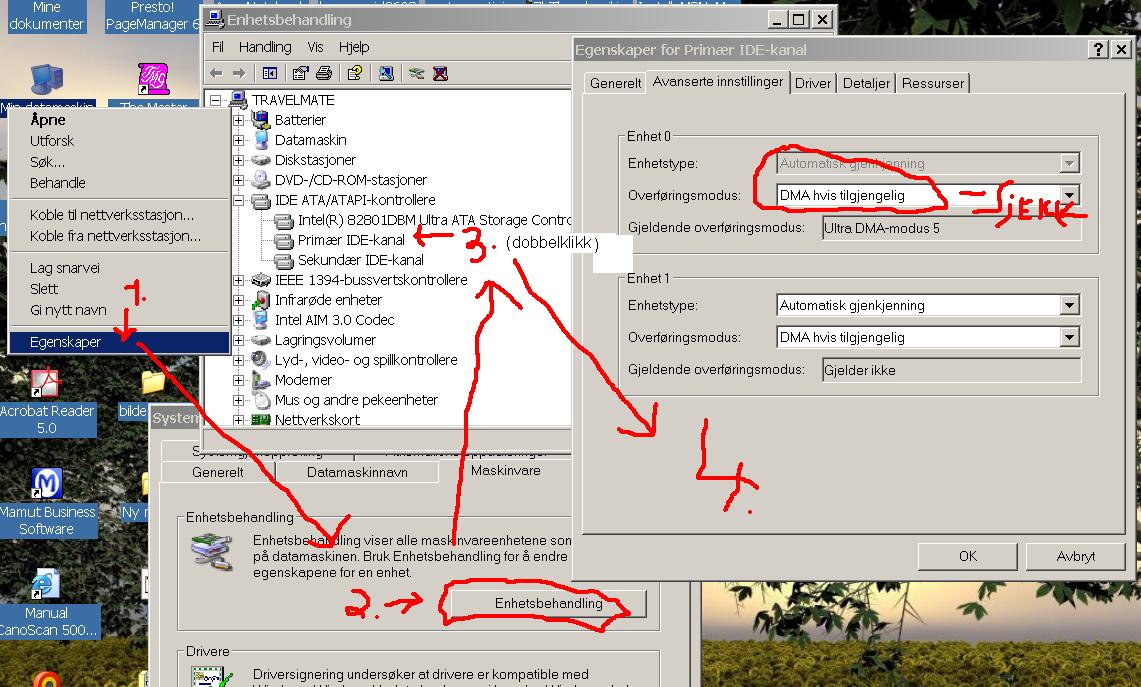
Task: Open Enhet 1 Enhetstype dropdown
Action: tap(1069, 306)
